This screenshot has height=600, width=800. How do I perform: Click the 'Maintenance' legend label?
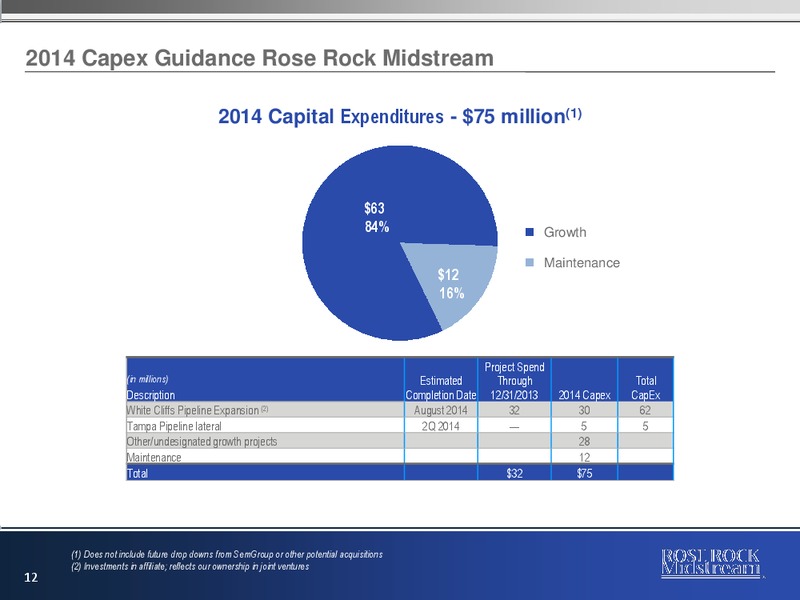point(582,263)
